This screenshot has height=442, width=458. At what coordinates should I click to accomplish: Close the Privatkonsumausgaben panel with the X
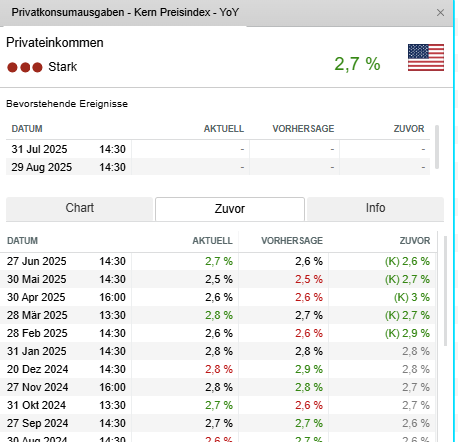point(440,13)
